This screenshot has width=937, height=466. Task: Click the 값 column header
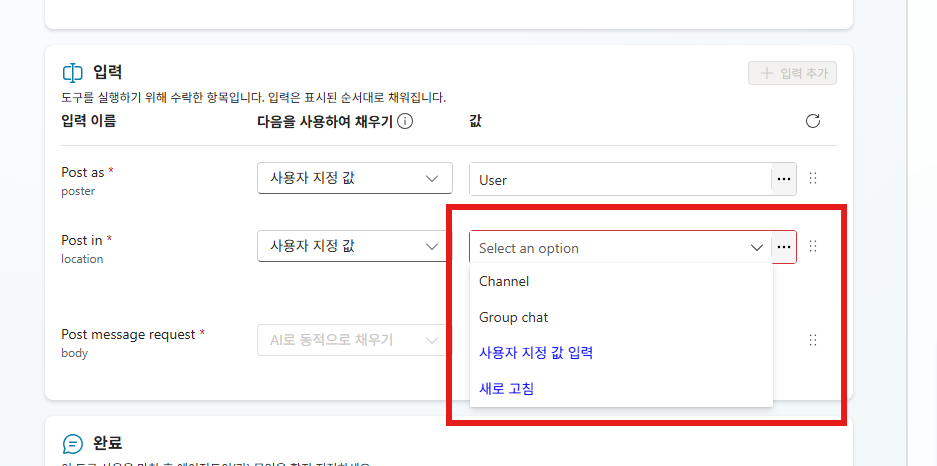click(x=476, y=121)
